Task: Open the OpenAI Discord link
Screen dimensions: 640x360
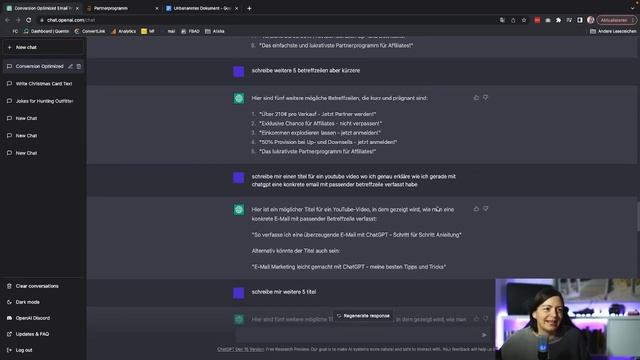Action: point(43,318)
